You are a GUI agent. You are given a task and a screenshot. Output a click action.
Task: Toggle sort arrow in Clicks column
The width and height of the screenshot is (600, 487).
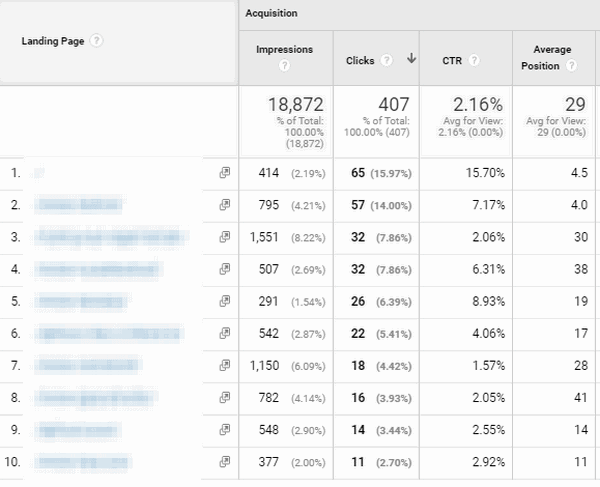(x=411, y=58)
